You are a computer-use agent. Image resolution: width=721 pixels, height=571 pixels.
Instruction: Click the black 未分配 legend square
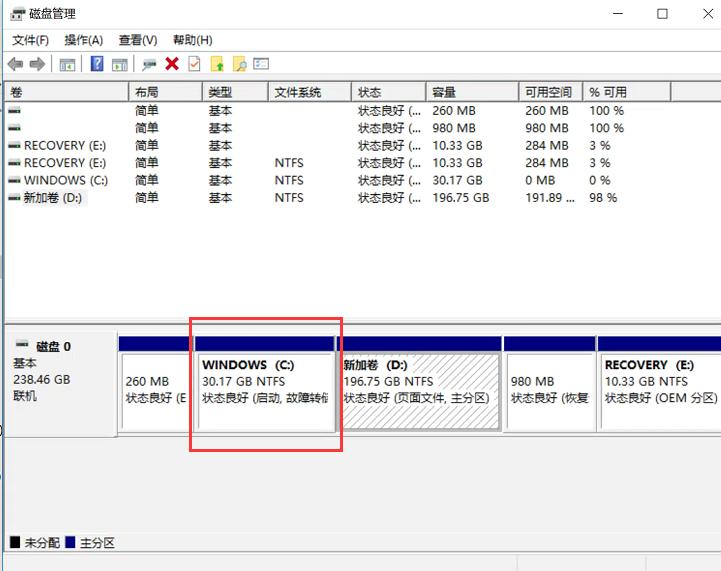[x=15, y=542]
